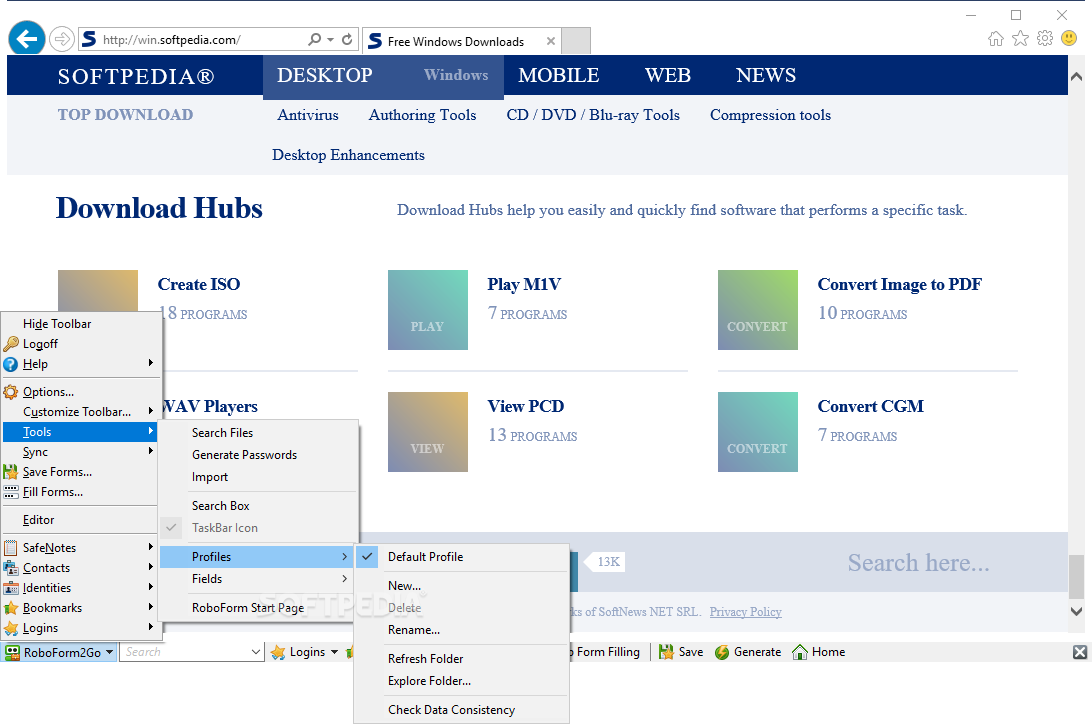Open the Convert Image to PDF link
This screenshot has width=1092, height=724.
point(900,284)
